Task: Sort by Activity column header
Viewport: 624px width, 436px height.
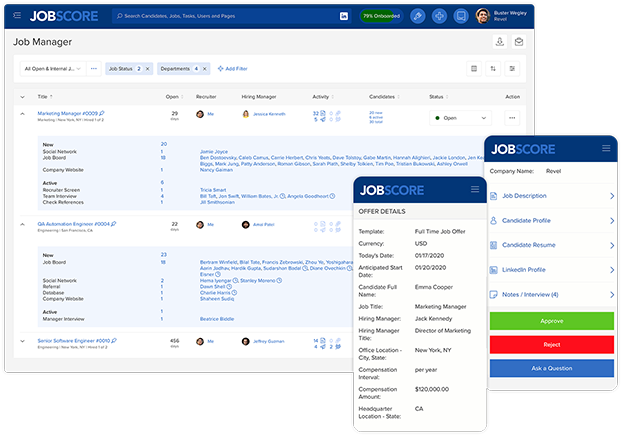Action: 323,97
